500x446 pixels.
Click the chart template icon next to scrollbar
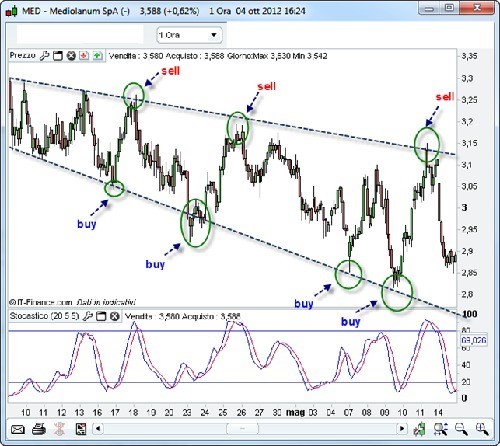coord(81,429)
